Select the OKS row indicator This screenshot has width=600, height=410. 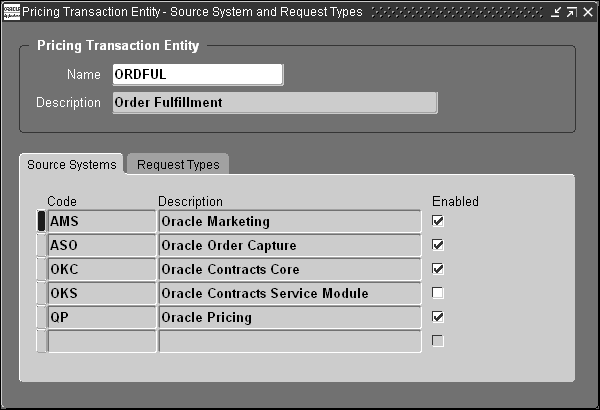coord(41,293)
